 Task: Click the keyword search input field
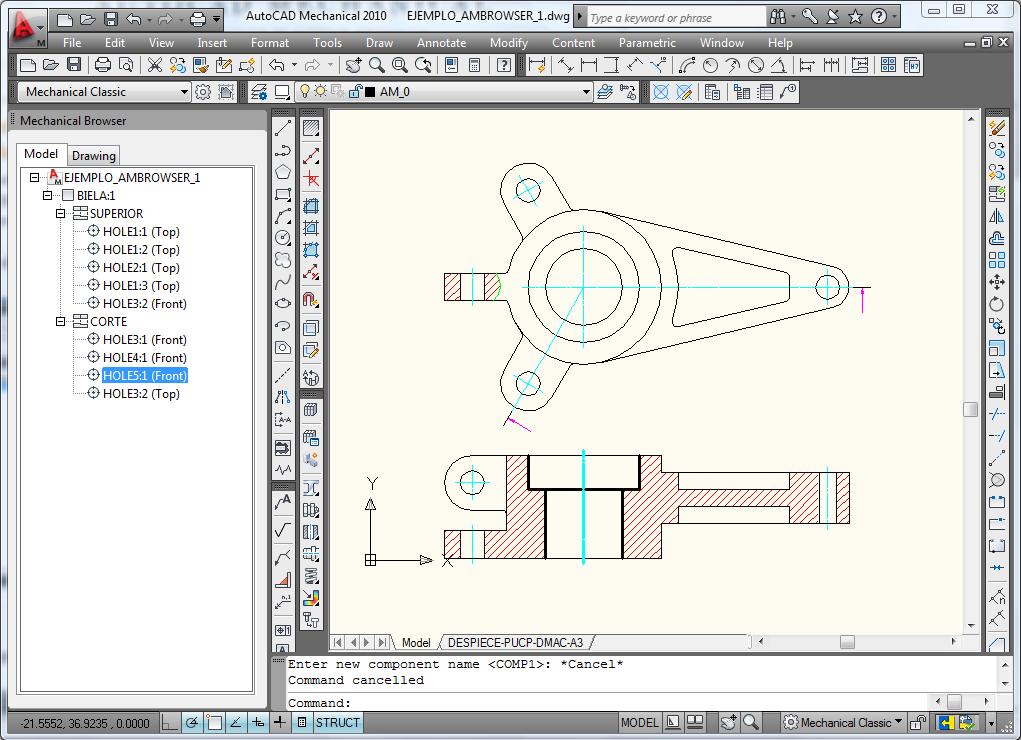click(676, 18)
